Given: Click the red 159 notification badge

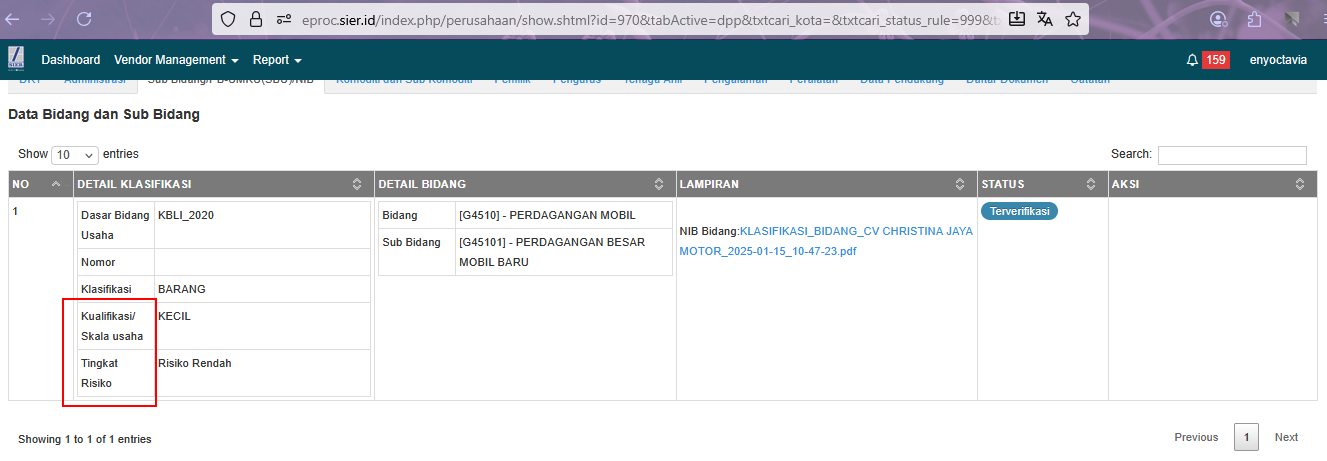Looking at the screenshot, I should (x=1216, y=60).
